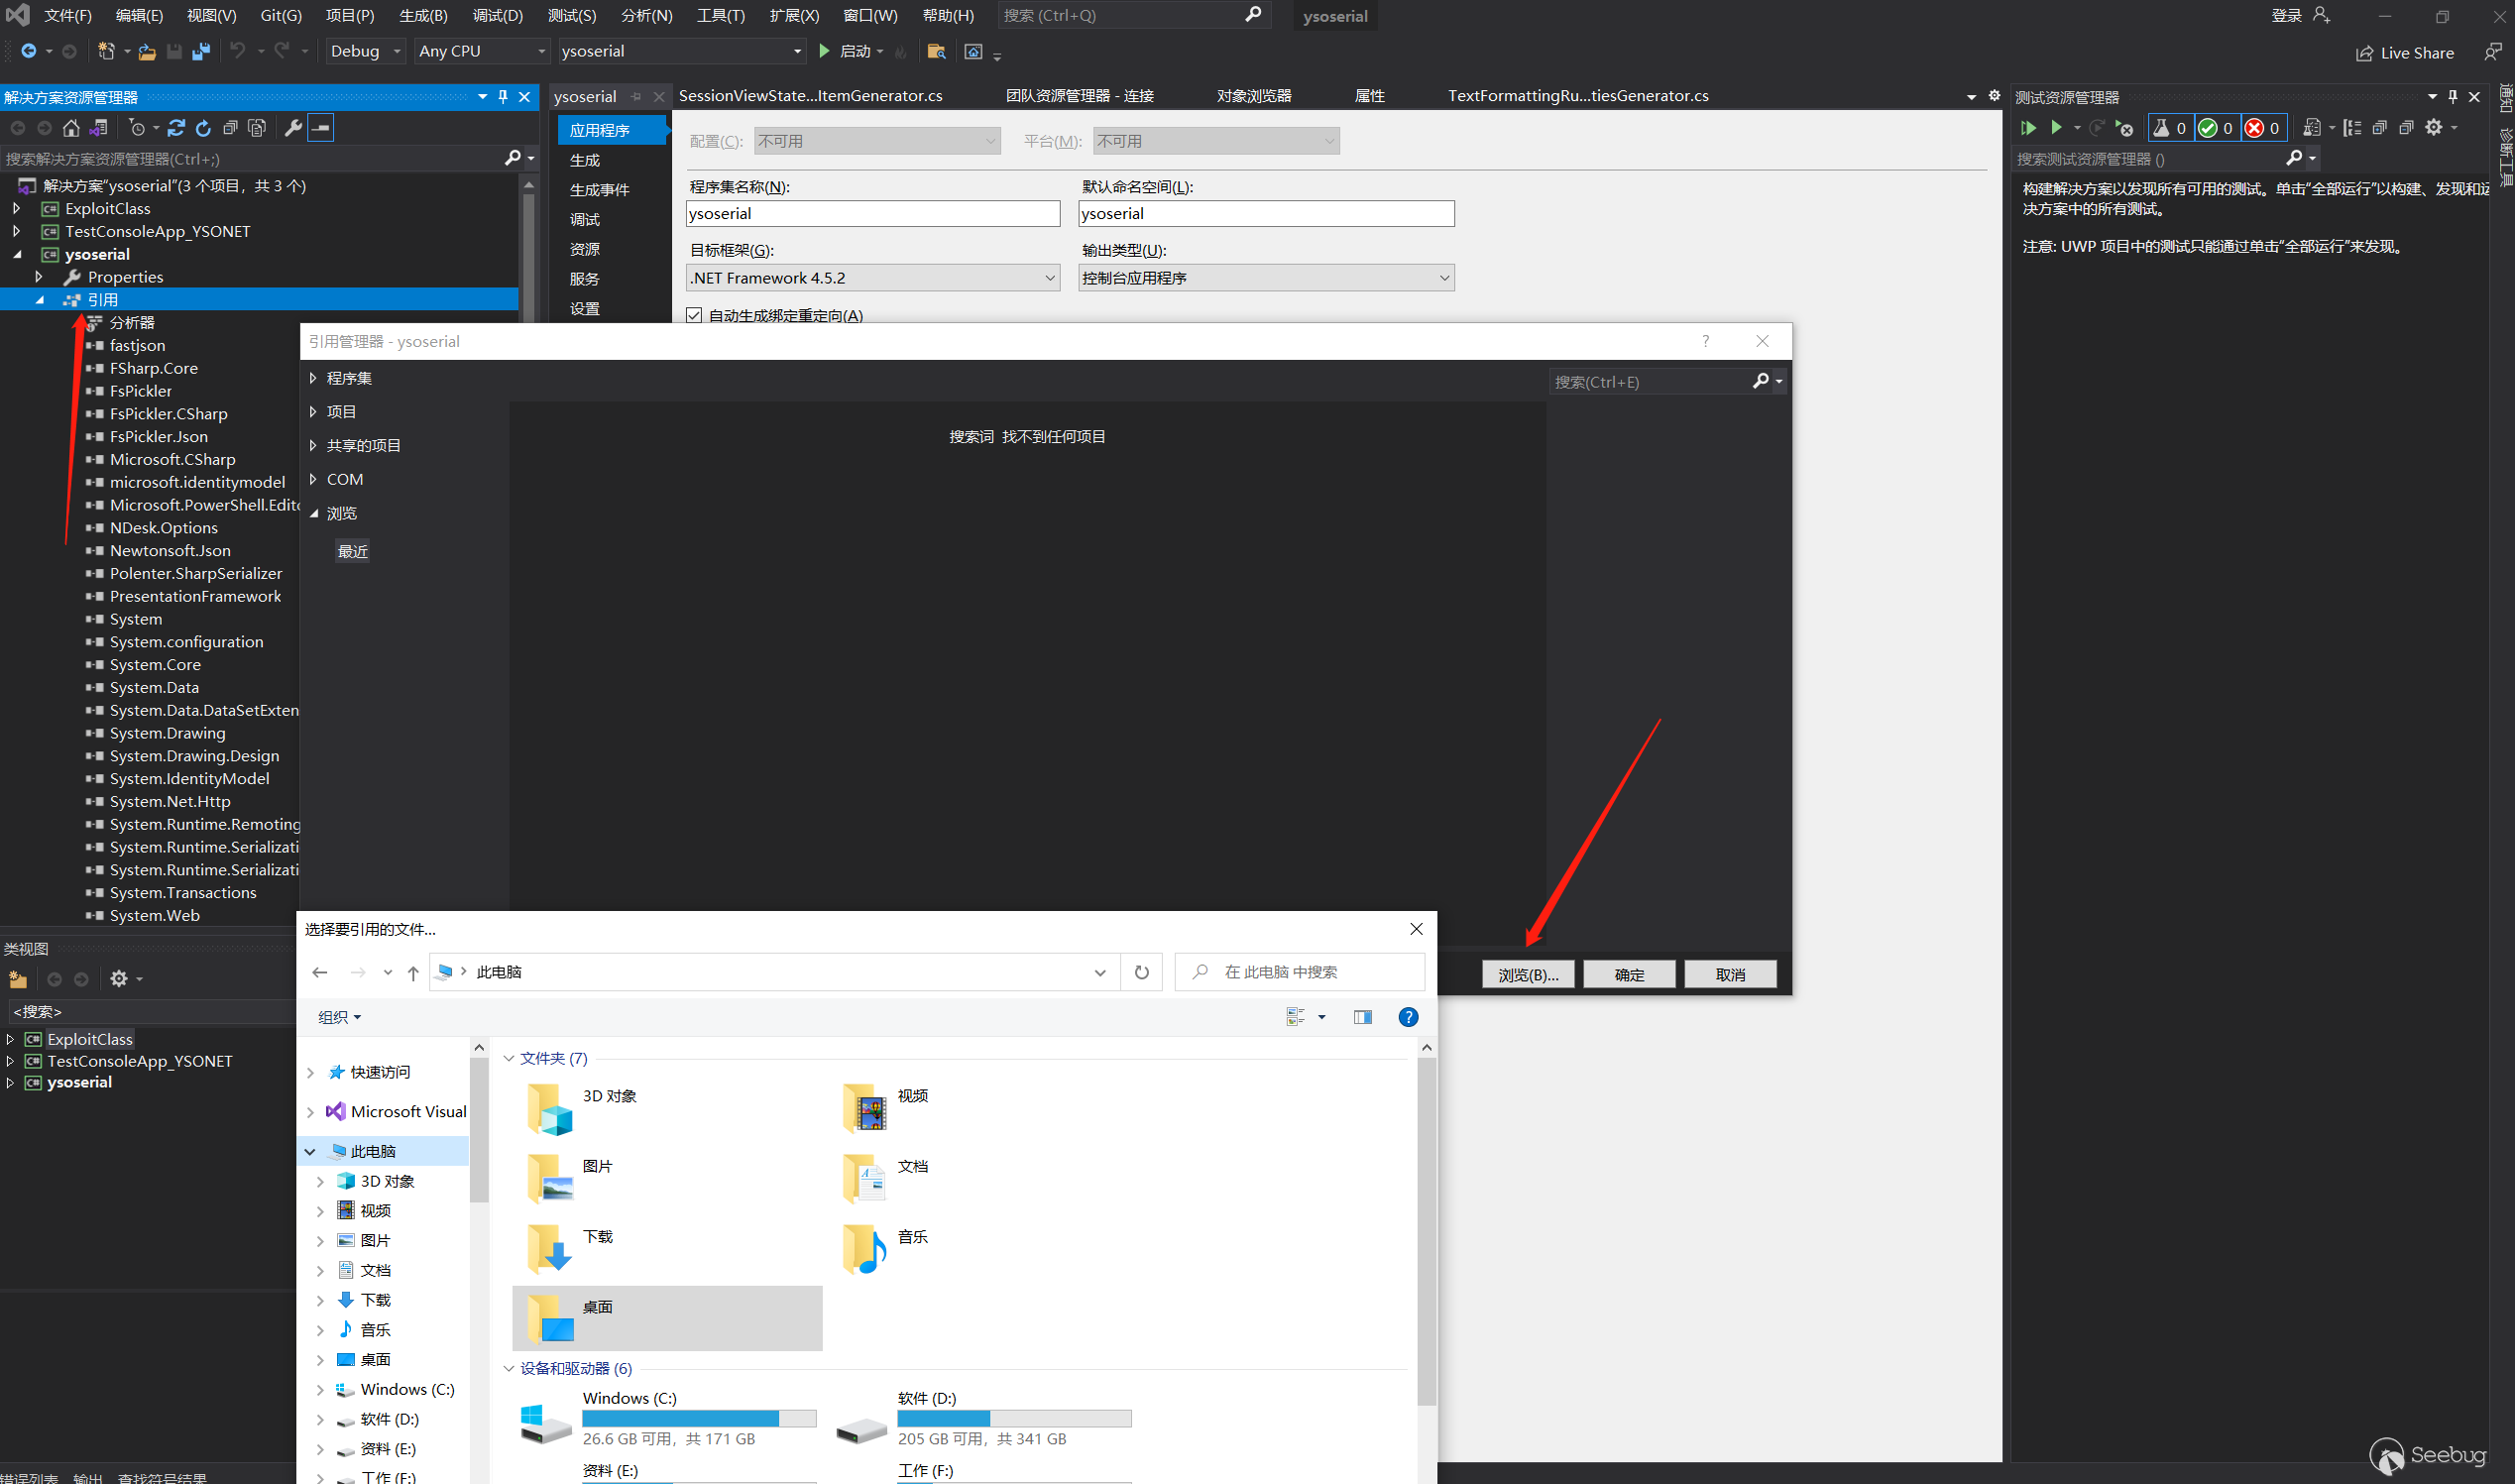Click Live Share icon

coord(2364,53)
